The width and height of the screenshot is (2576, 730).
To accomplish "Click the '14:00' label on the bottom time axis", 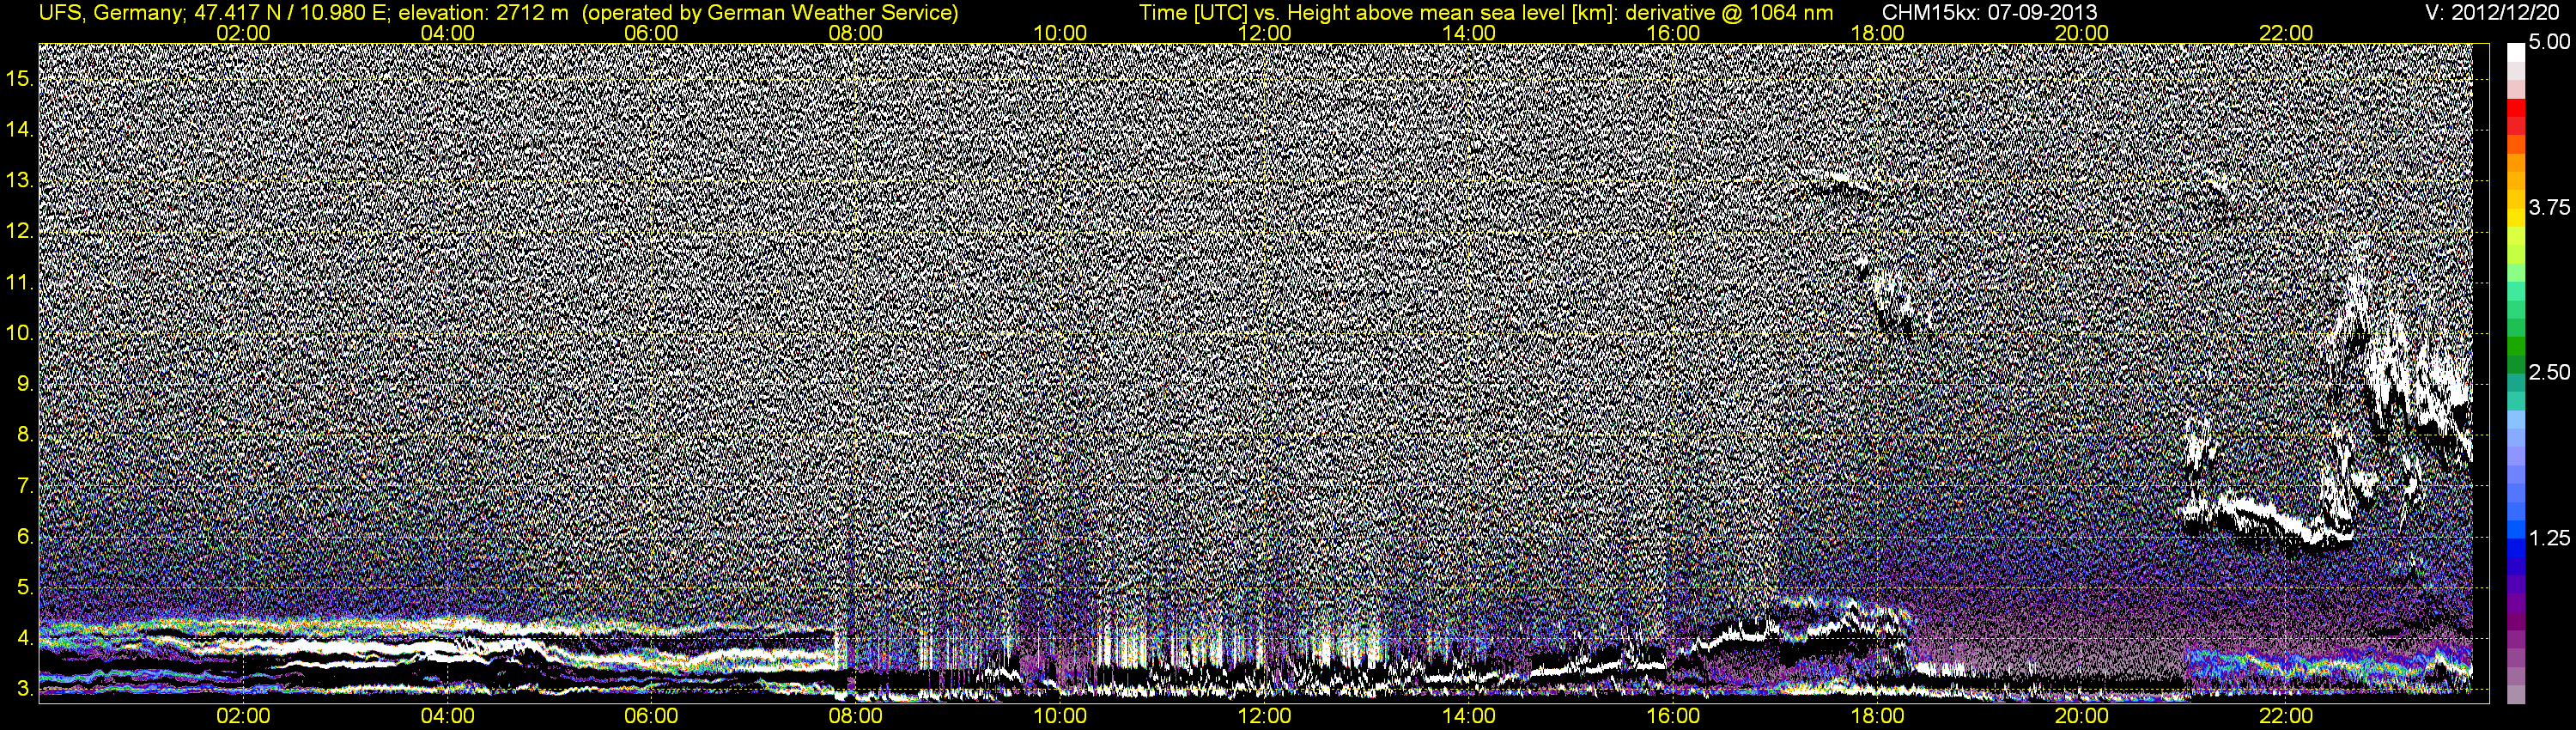I will [1469, 716].
